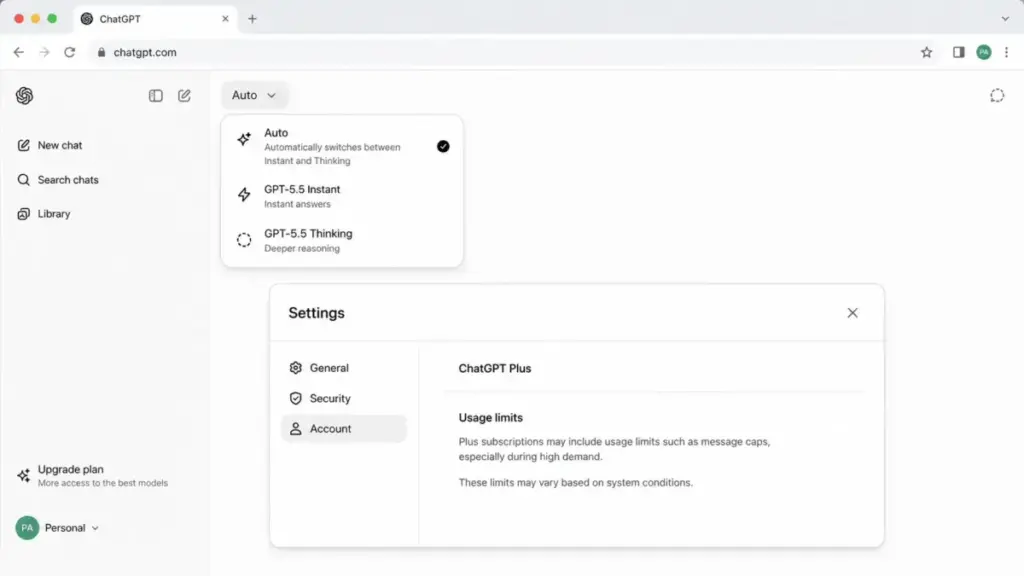This screenshot has height=576, width=1024.
Task: Click the checkmark next to Auto
Action: (443, 146)
